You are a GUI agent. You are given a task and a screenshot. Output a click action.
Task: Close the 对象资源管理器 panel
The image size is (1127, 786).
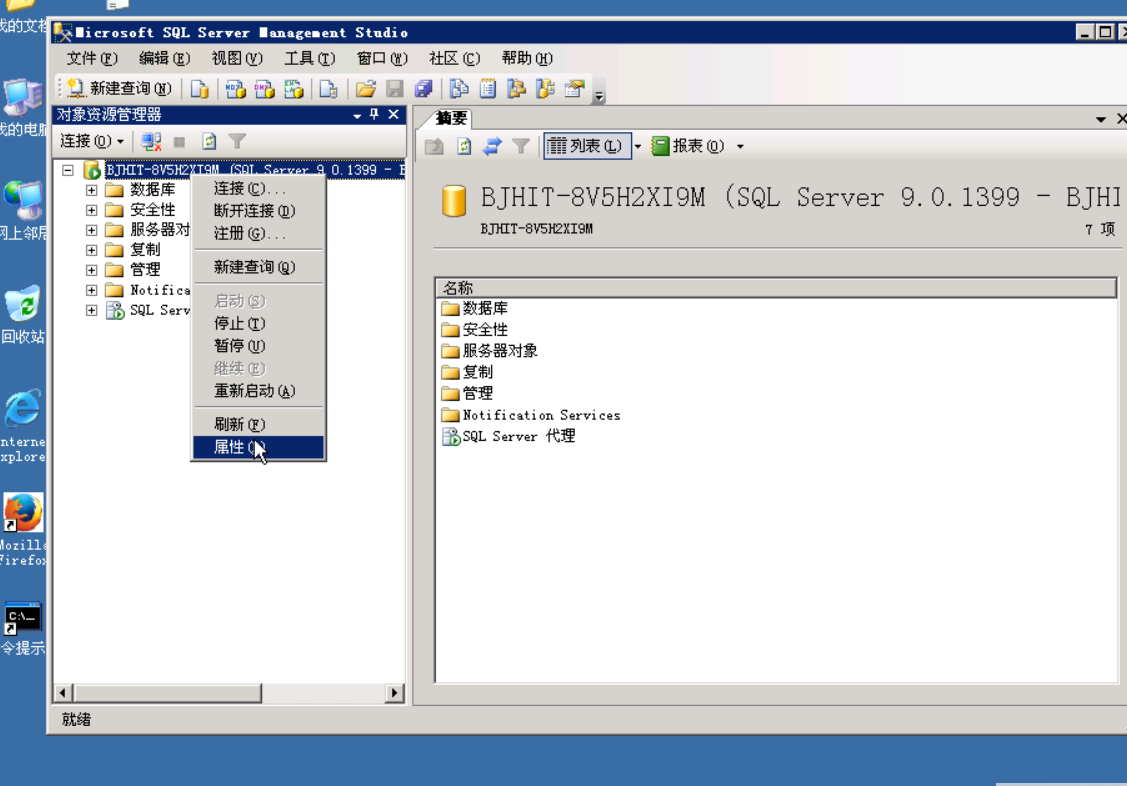point(393,114)
